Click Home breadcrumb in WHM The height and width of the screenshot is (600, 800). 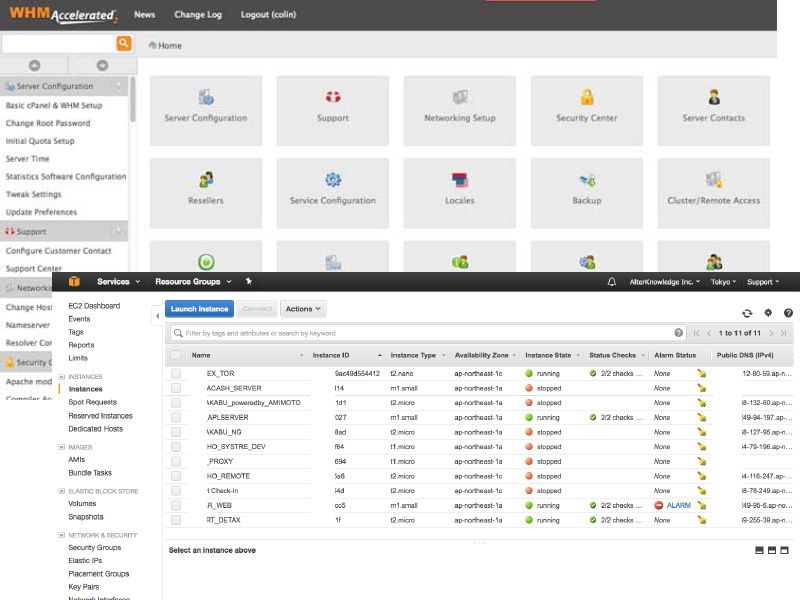pyautogui.click(x=170, y=45)
